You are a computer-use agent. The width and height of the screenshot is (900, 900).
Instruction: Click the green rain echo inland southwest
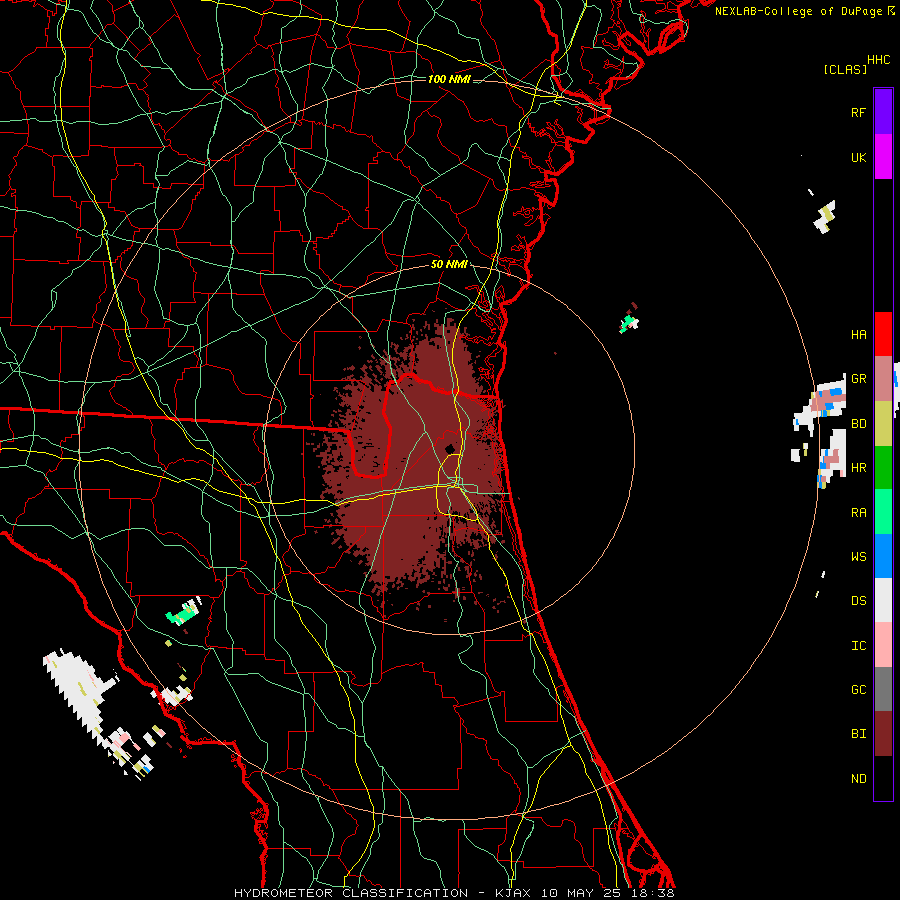click(x=183, y=614)
